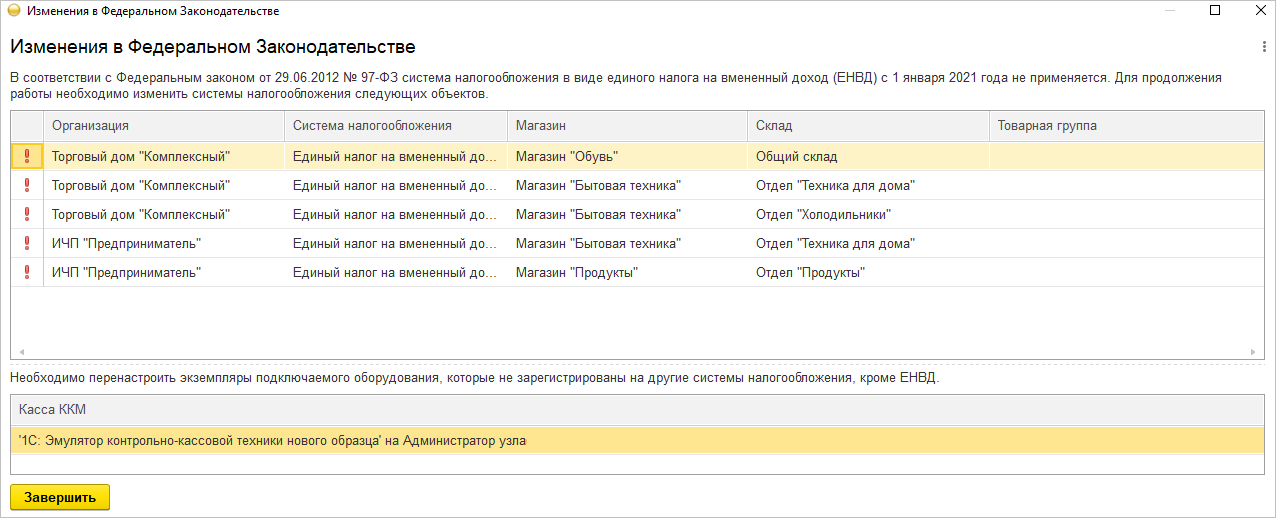Open the three-dot more actions menu
Viewport: 1276px width, 518px height.
coord(1265,47)
